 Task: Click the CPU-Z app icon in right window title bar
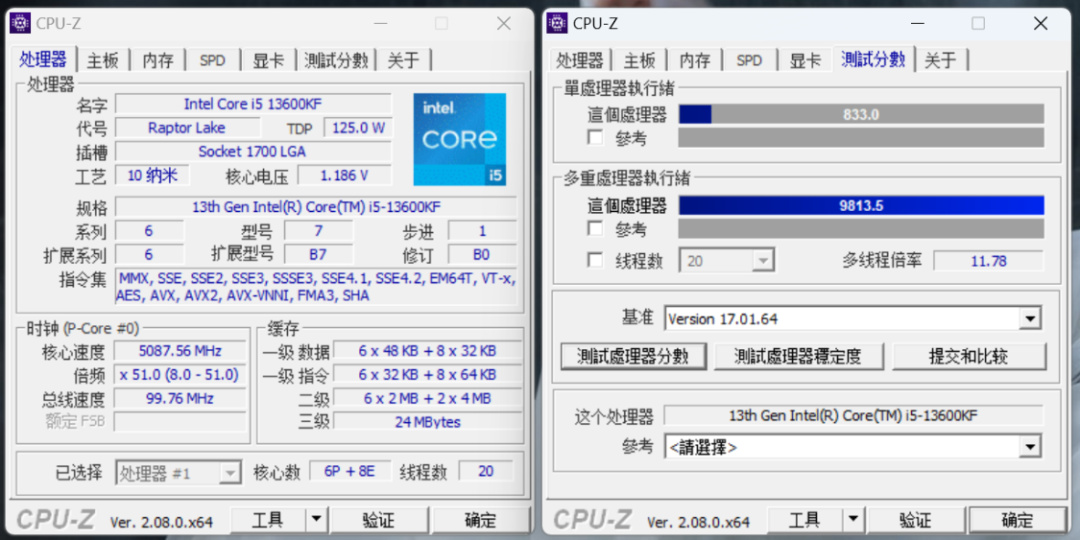(557, 23)
